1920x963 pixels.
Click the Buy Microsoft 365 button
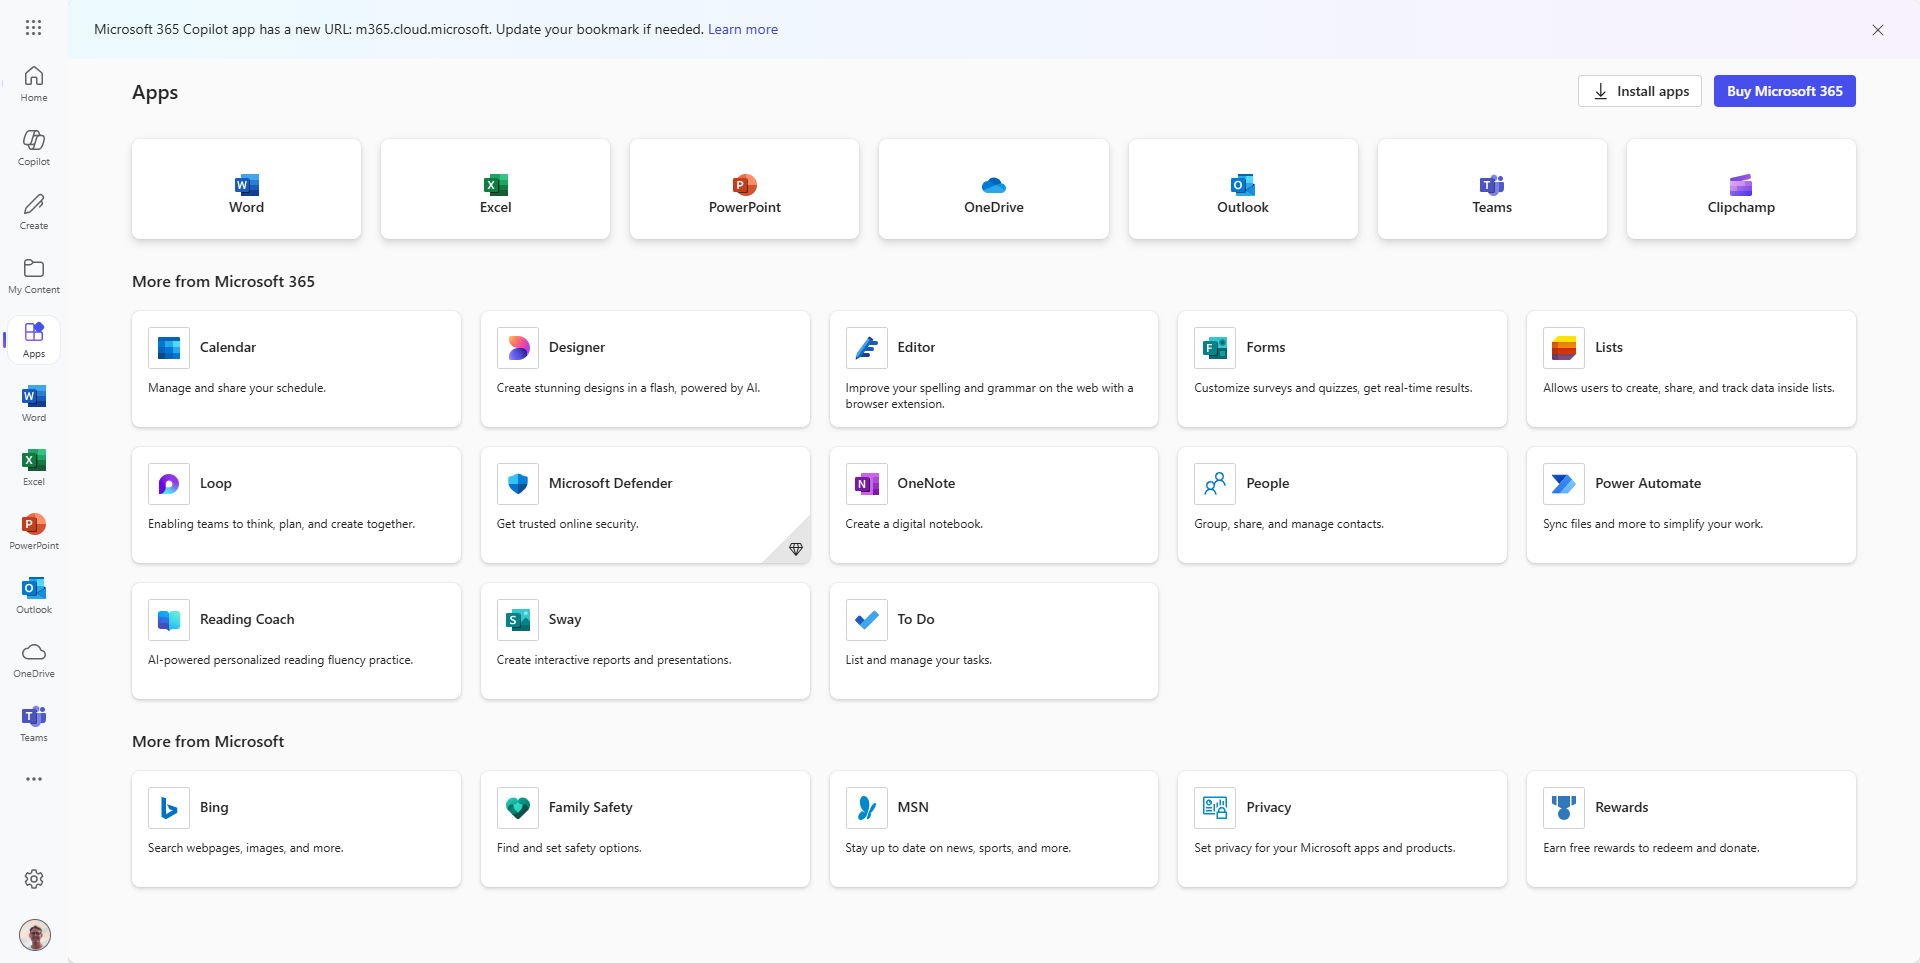tap(1784, 91)
